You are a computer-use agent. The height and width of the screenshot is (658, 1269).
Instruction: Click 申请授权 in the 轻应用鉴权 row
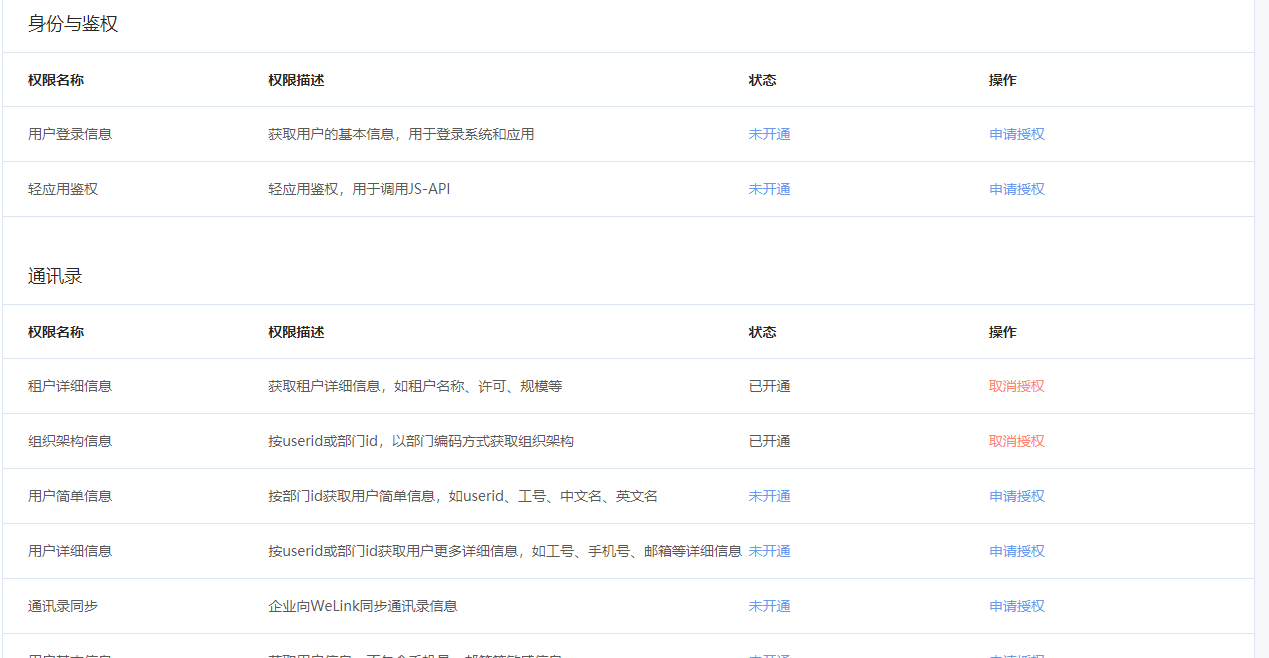click(1017, 189)
